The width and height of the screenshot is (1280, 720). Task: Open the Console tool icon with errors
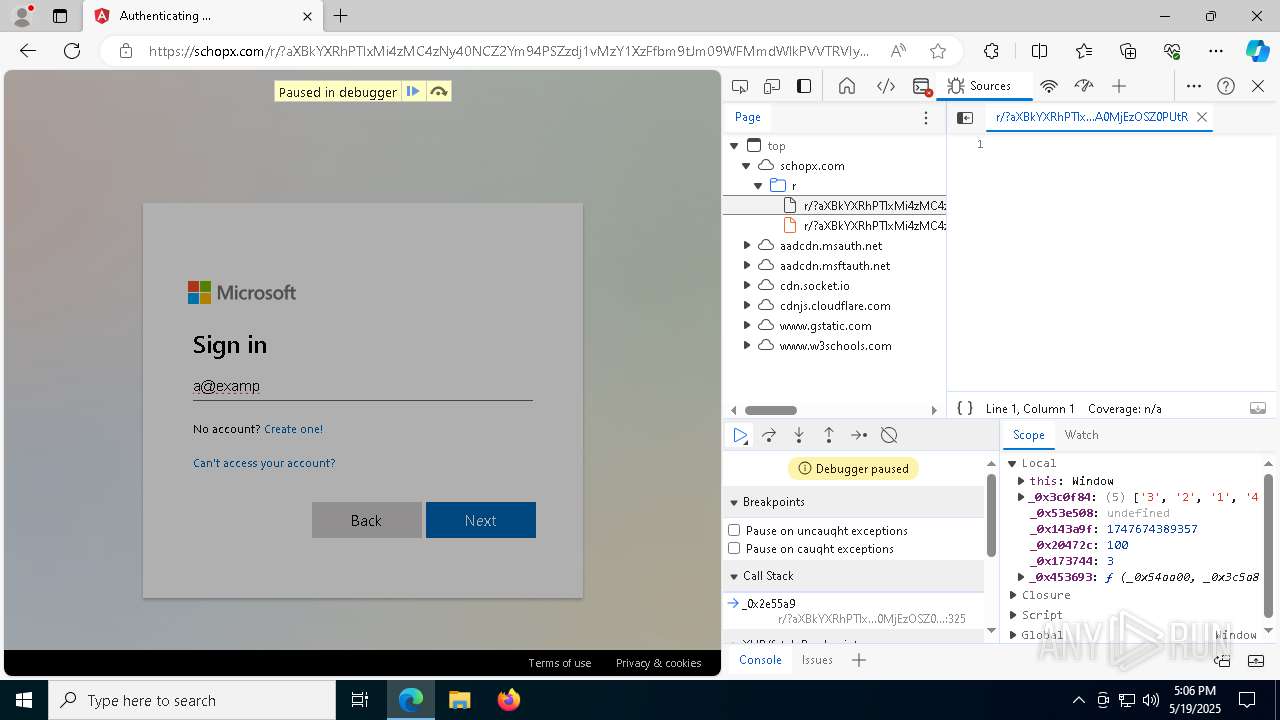click(922, 86)
